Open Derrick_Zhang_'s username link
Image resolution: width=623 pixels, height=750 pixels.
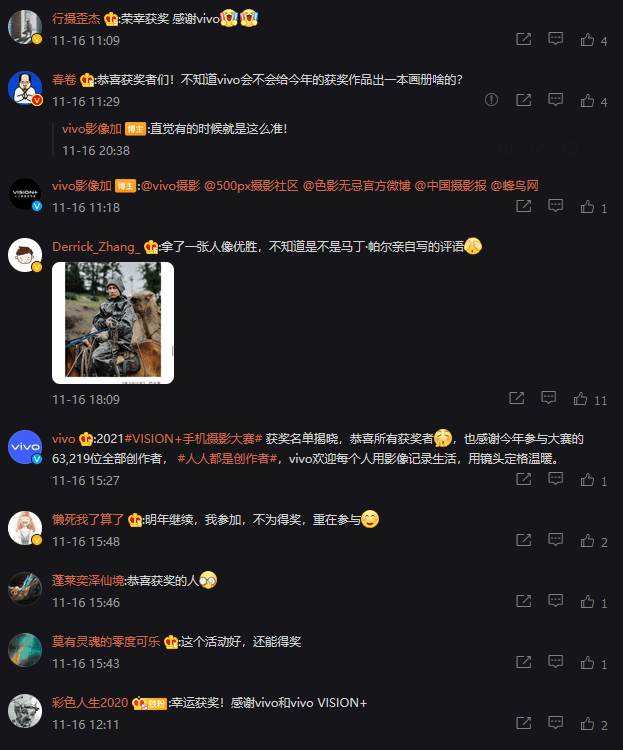click(96, 247)
